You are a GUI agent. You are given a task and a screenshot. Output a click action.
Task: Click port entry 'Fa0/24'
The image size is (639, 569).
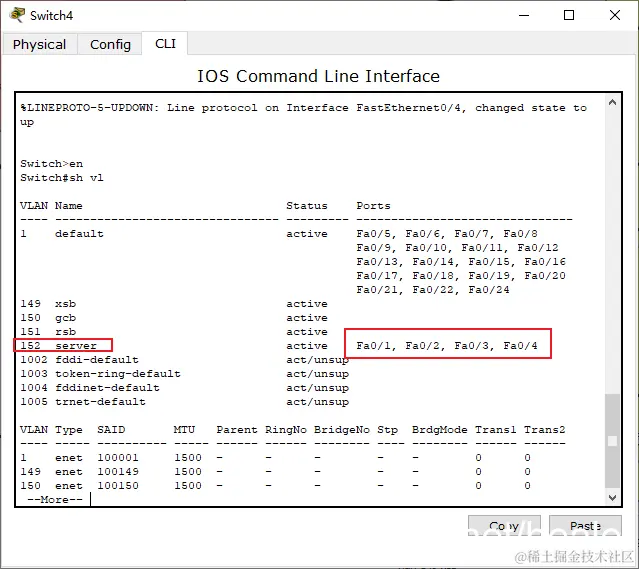(x=489, y=290)
